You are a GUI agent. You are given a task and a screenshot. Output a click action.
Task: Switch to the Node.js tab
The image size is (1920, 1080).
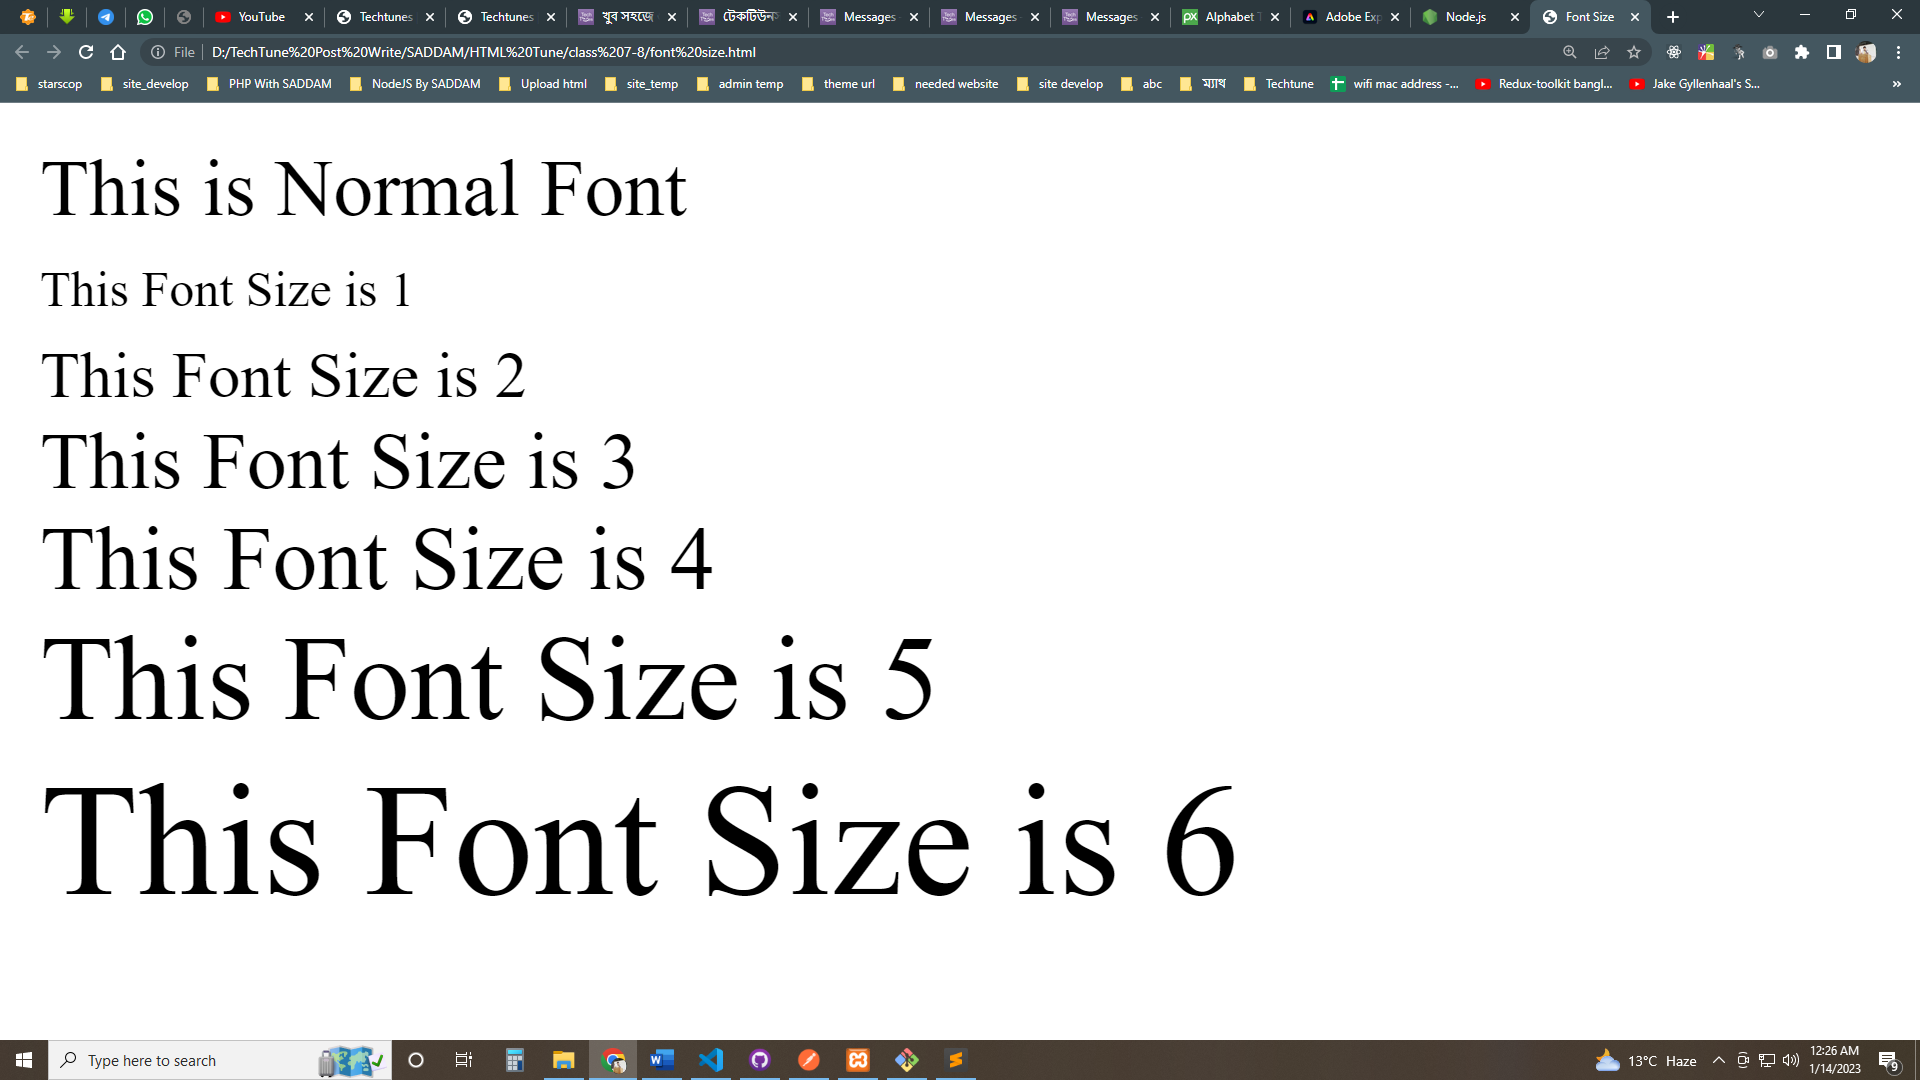pos(1465,17)
